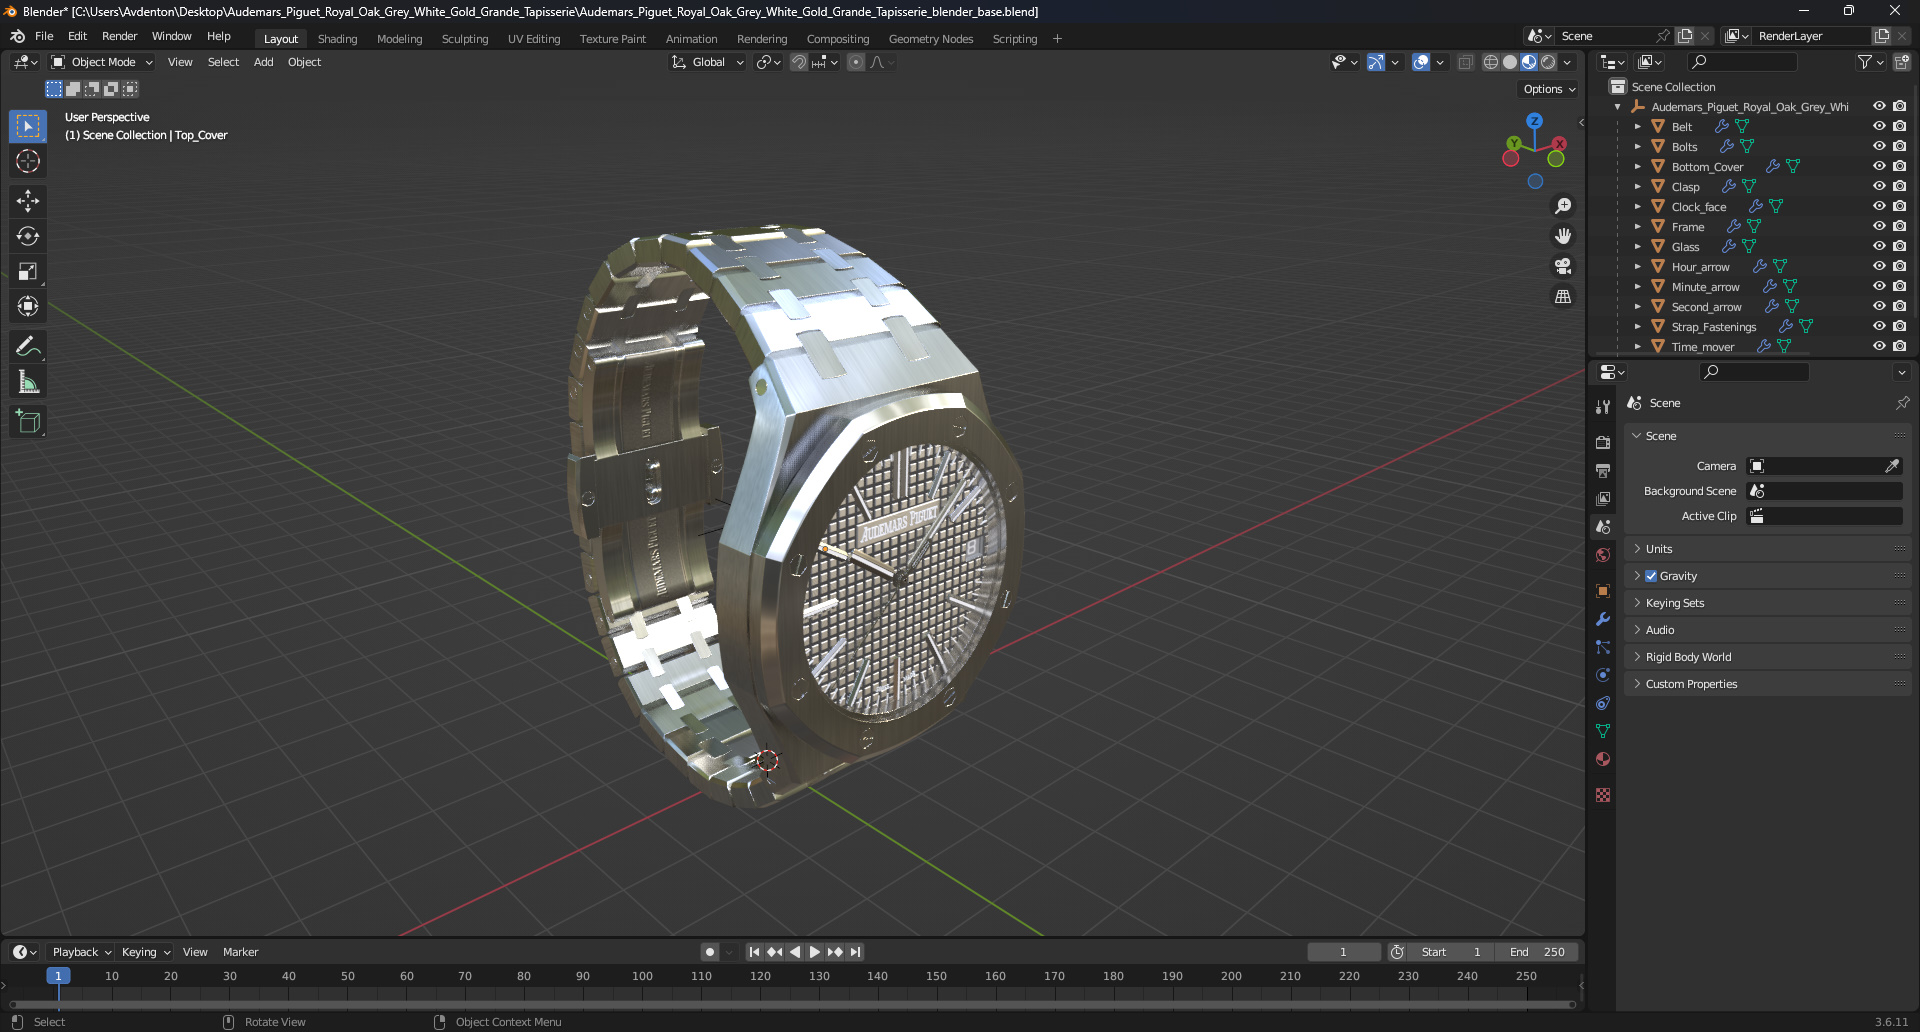The height and width of the screenshot is (1032, 1920).
Task: Switch to the UV Editing workspace tab
Action: click(x=534, y=39)
